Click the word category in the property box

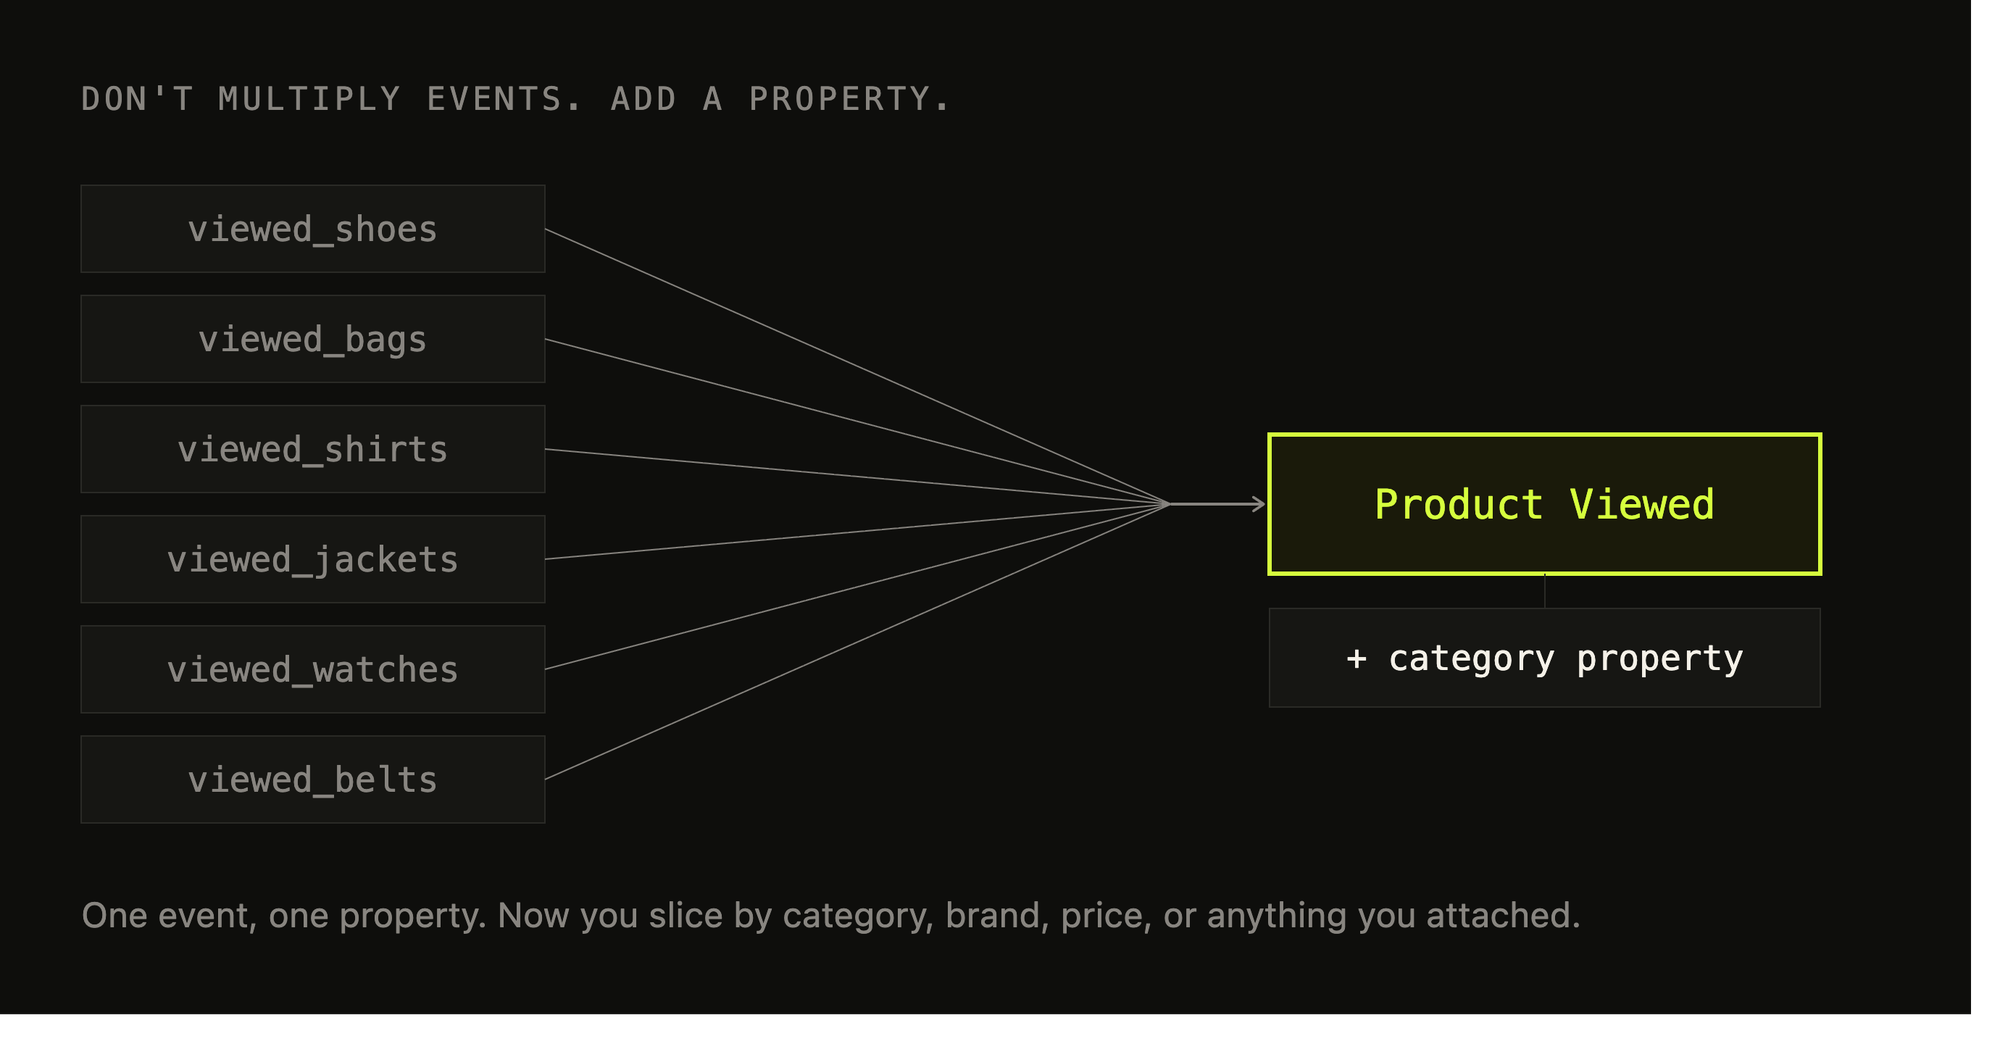click(x=1472, y=659)
